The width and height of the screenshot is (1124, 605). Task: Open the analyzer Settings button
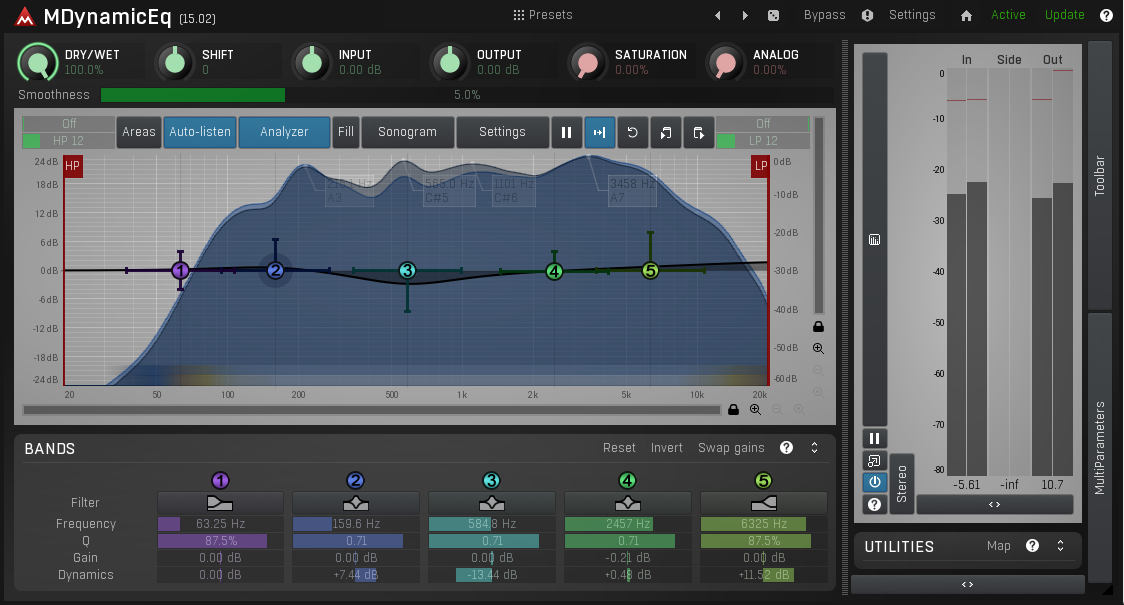pyautogui.click(x=502, y=132)
